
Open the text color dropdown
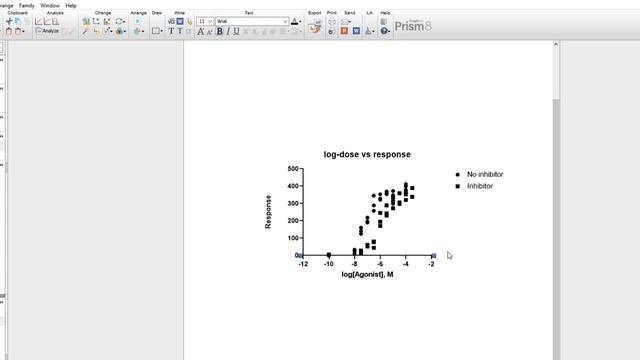point(296,21)
